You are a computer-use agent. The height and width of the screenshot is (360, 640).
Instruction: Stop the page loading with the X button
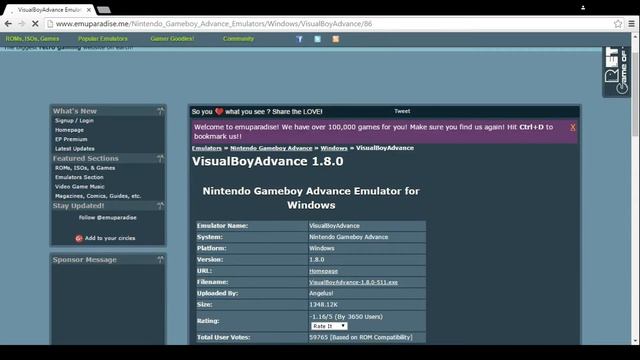click(35, 24)
